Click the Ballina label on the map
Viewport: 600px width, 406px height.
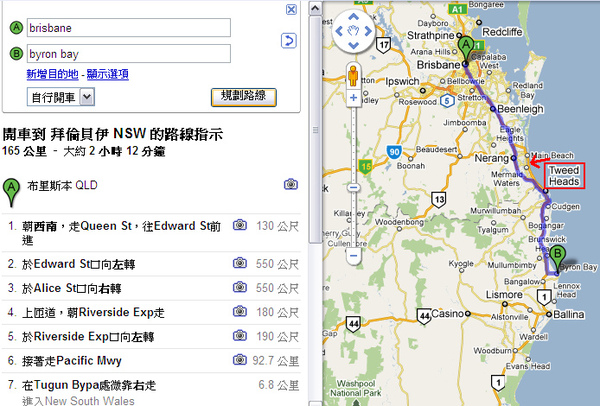569,314
